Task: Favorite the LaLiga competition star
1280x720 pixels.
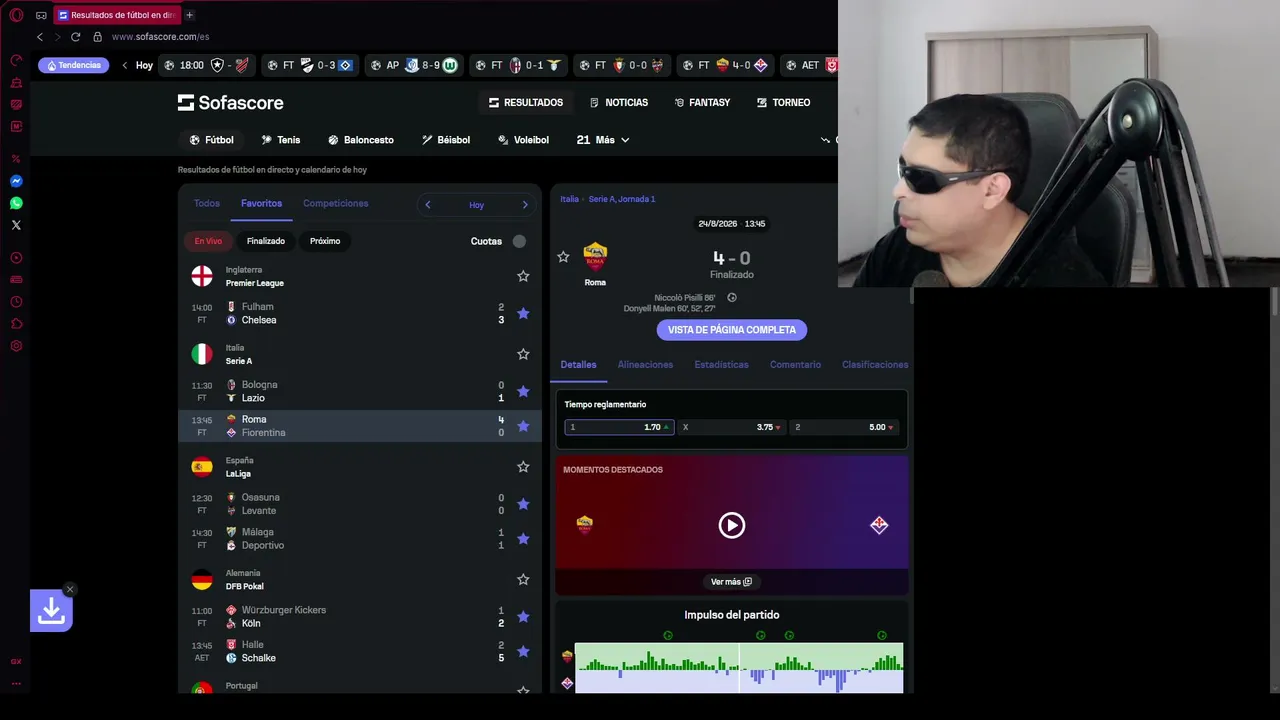Action: pyautogui.click(x=523, y=467)
